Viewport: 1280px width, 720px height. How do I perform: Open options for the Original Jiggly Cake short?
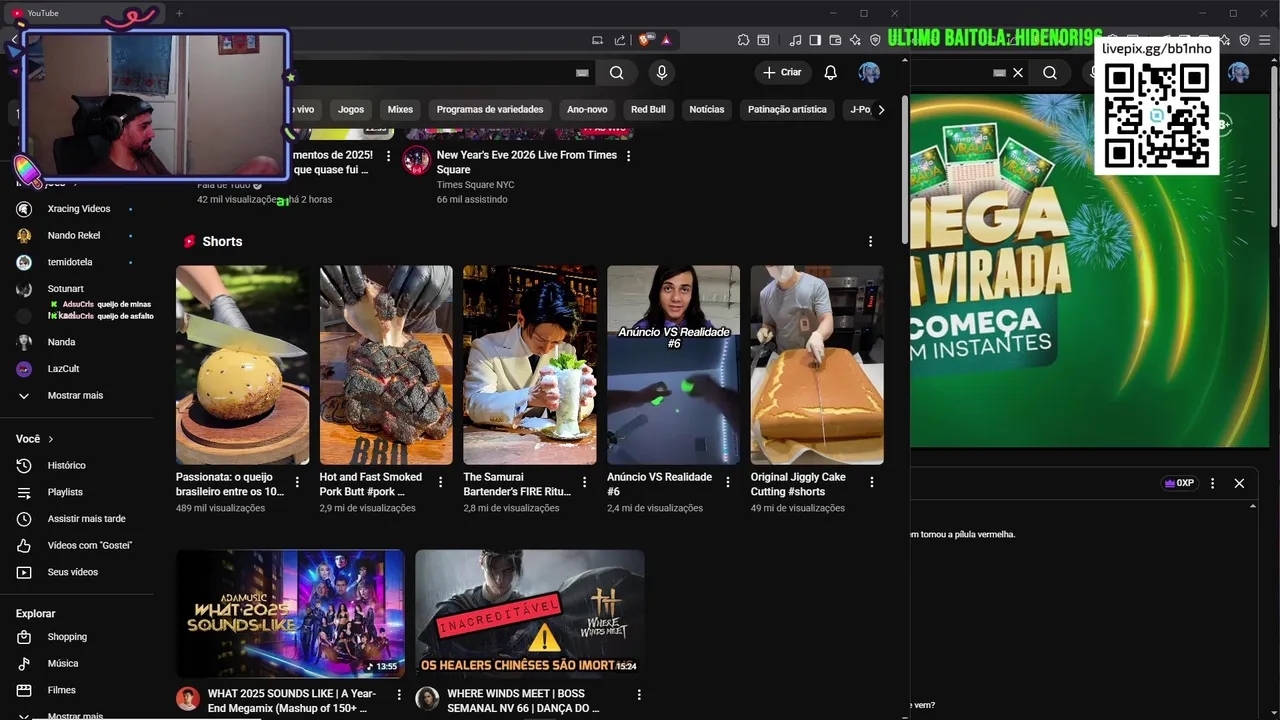point(871,482)
